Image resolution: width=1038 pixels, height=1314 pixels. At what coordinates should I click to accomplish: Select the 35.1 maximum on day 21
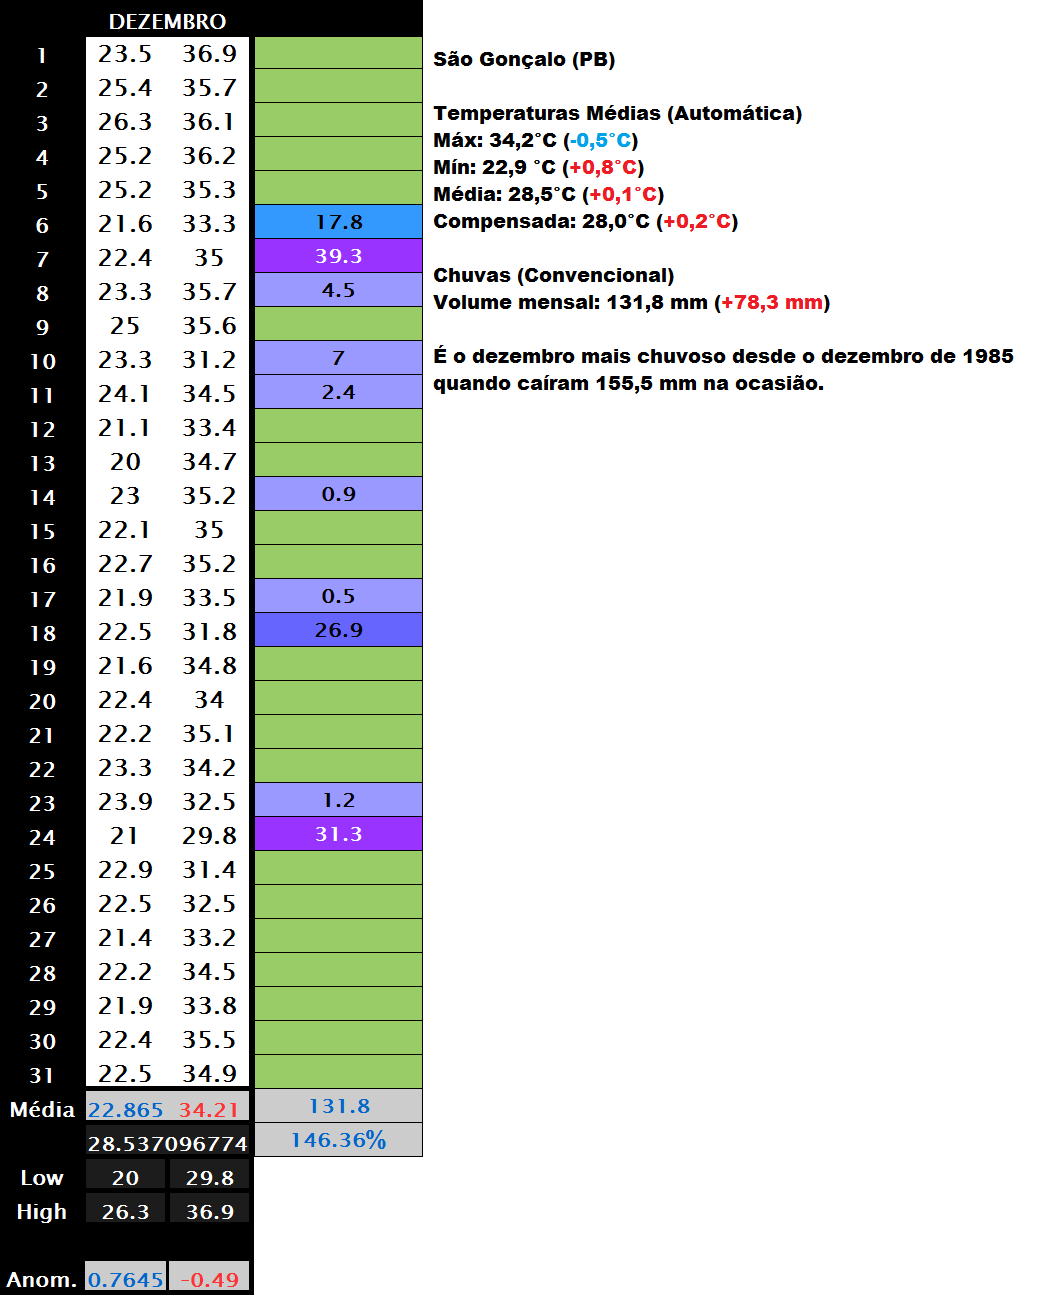209,733
